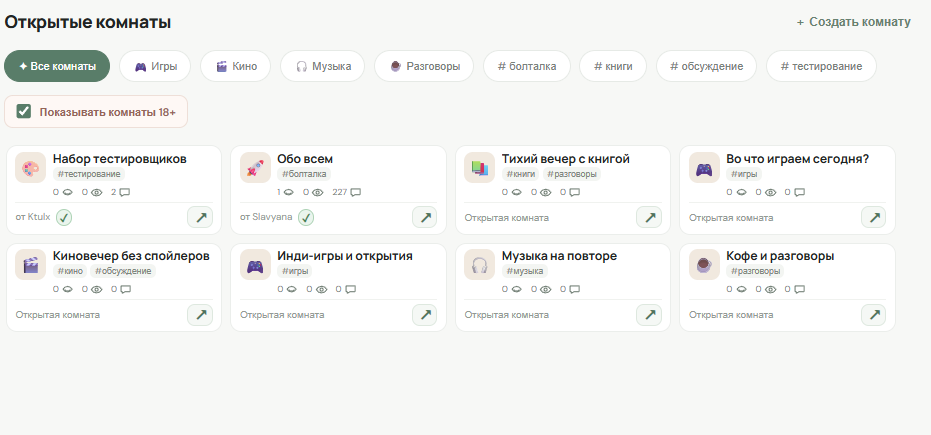Open the Киновечер без спойлеров arrow

[200, 315]
